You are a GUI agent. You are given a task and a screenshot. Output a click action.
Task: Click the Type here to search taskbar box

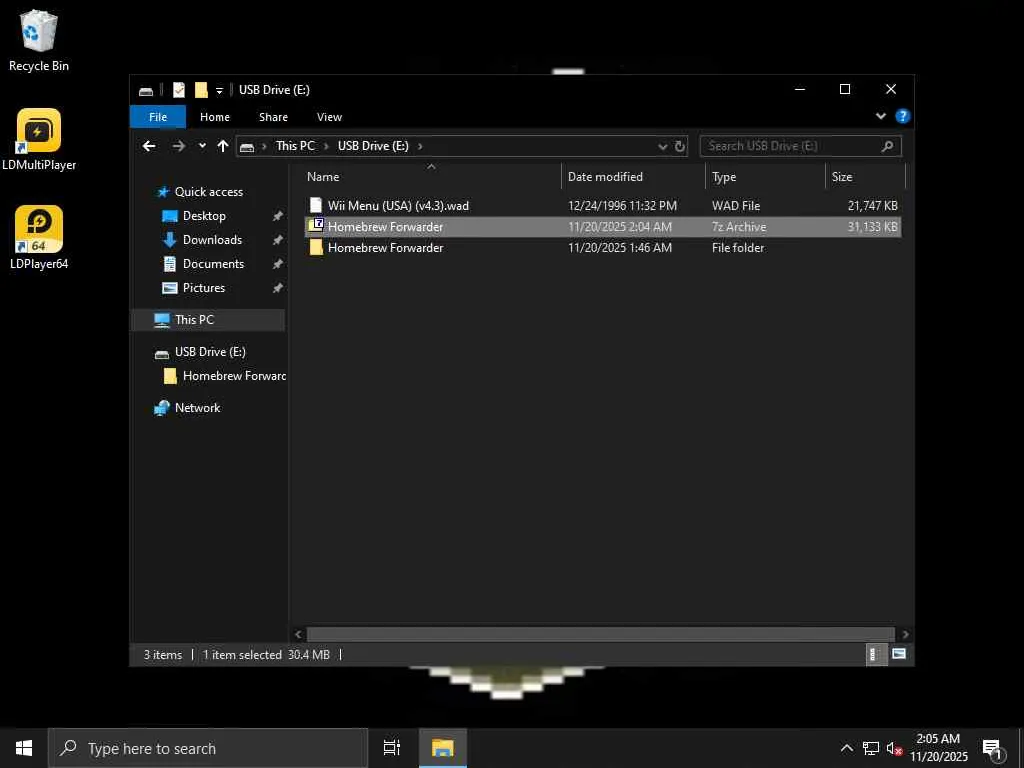point(208,748)
